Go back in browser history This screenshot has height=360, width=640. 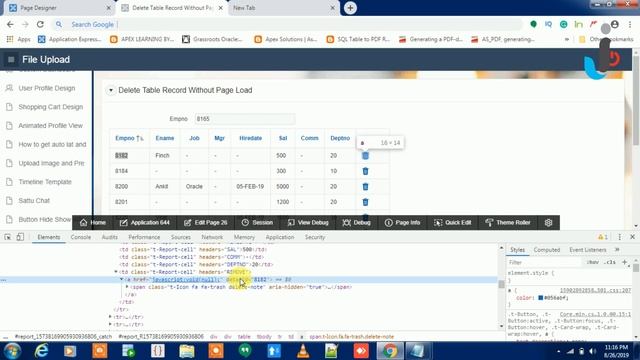pos(10,24)
